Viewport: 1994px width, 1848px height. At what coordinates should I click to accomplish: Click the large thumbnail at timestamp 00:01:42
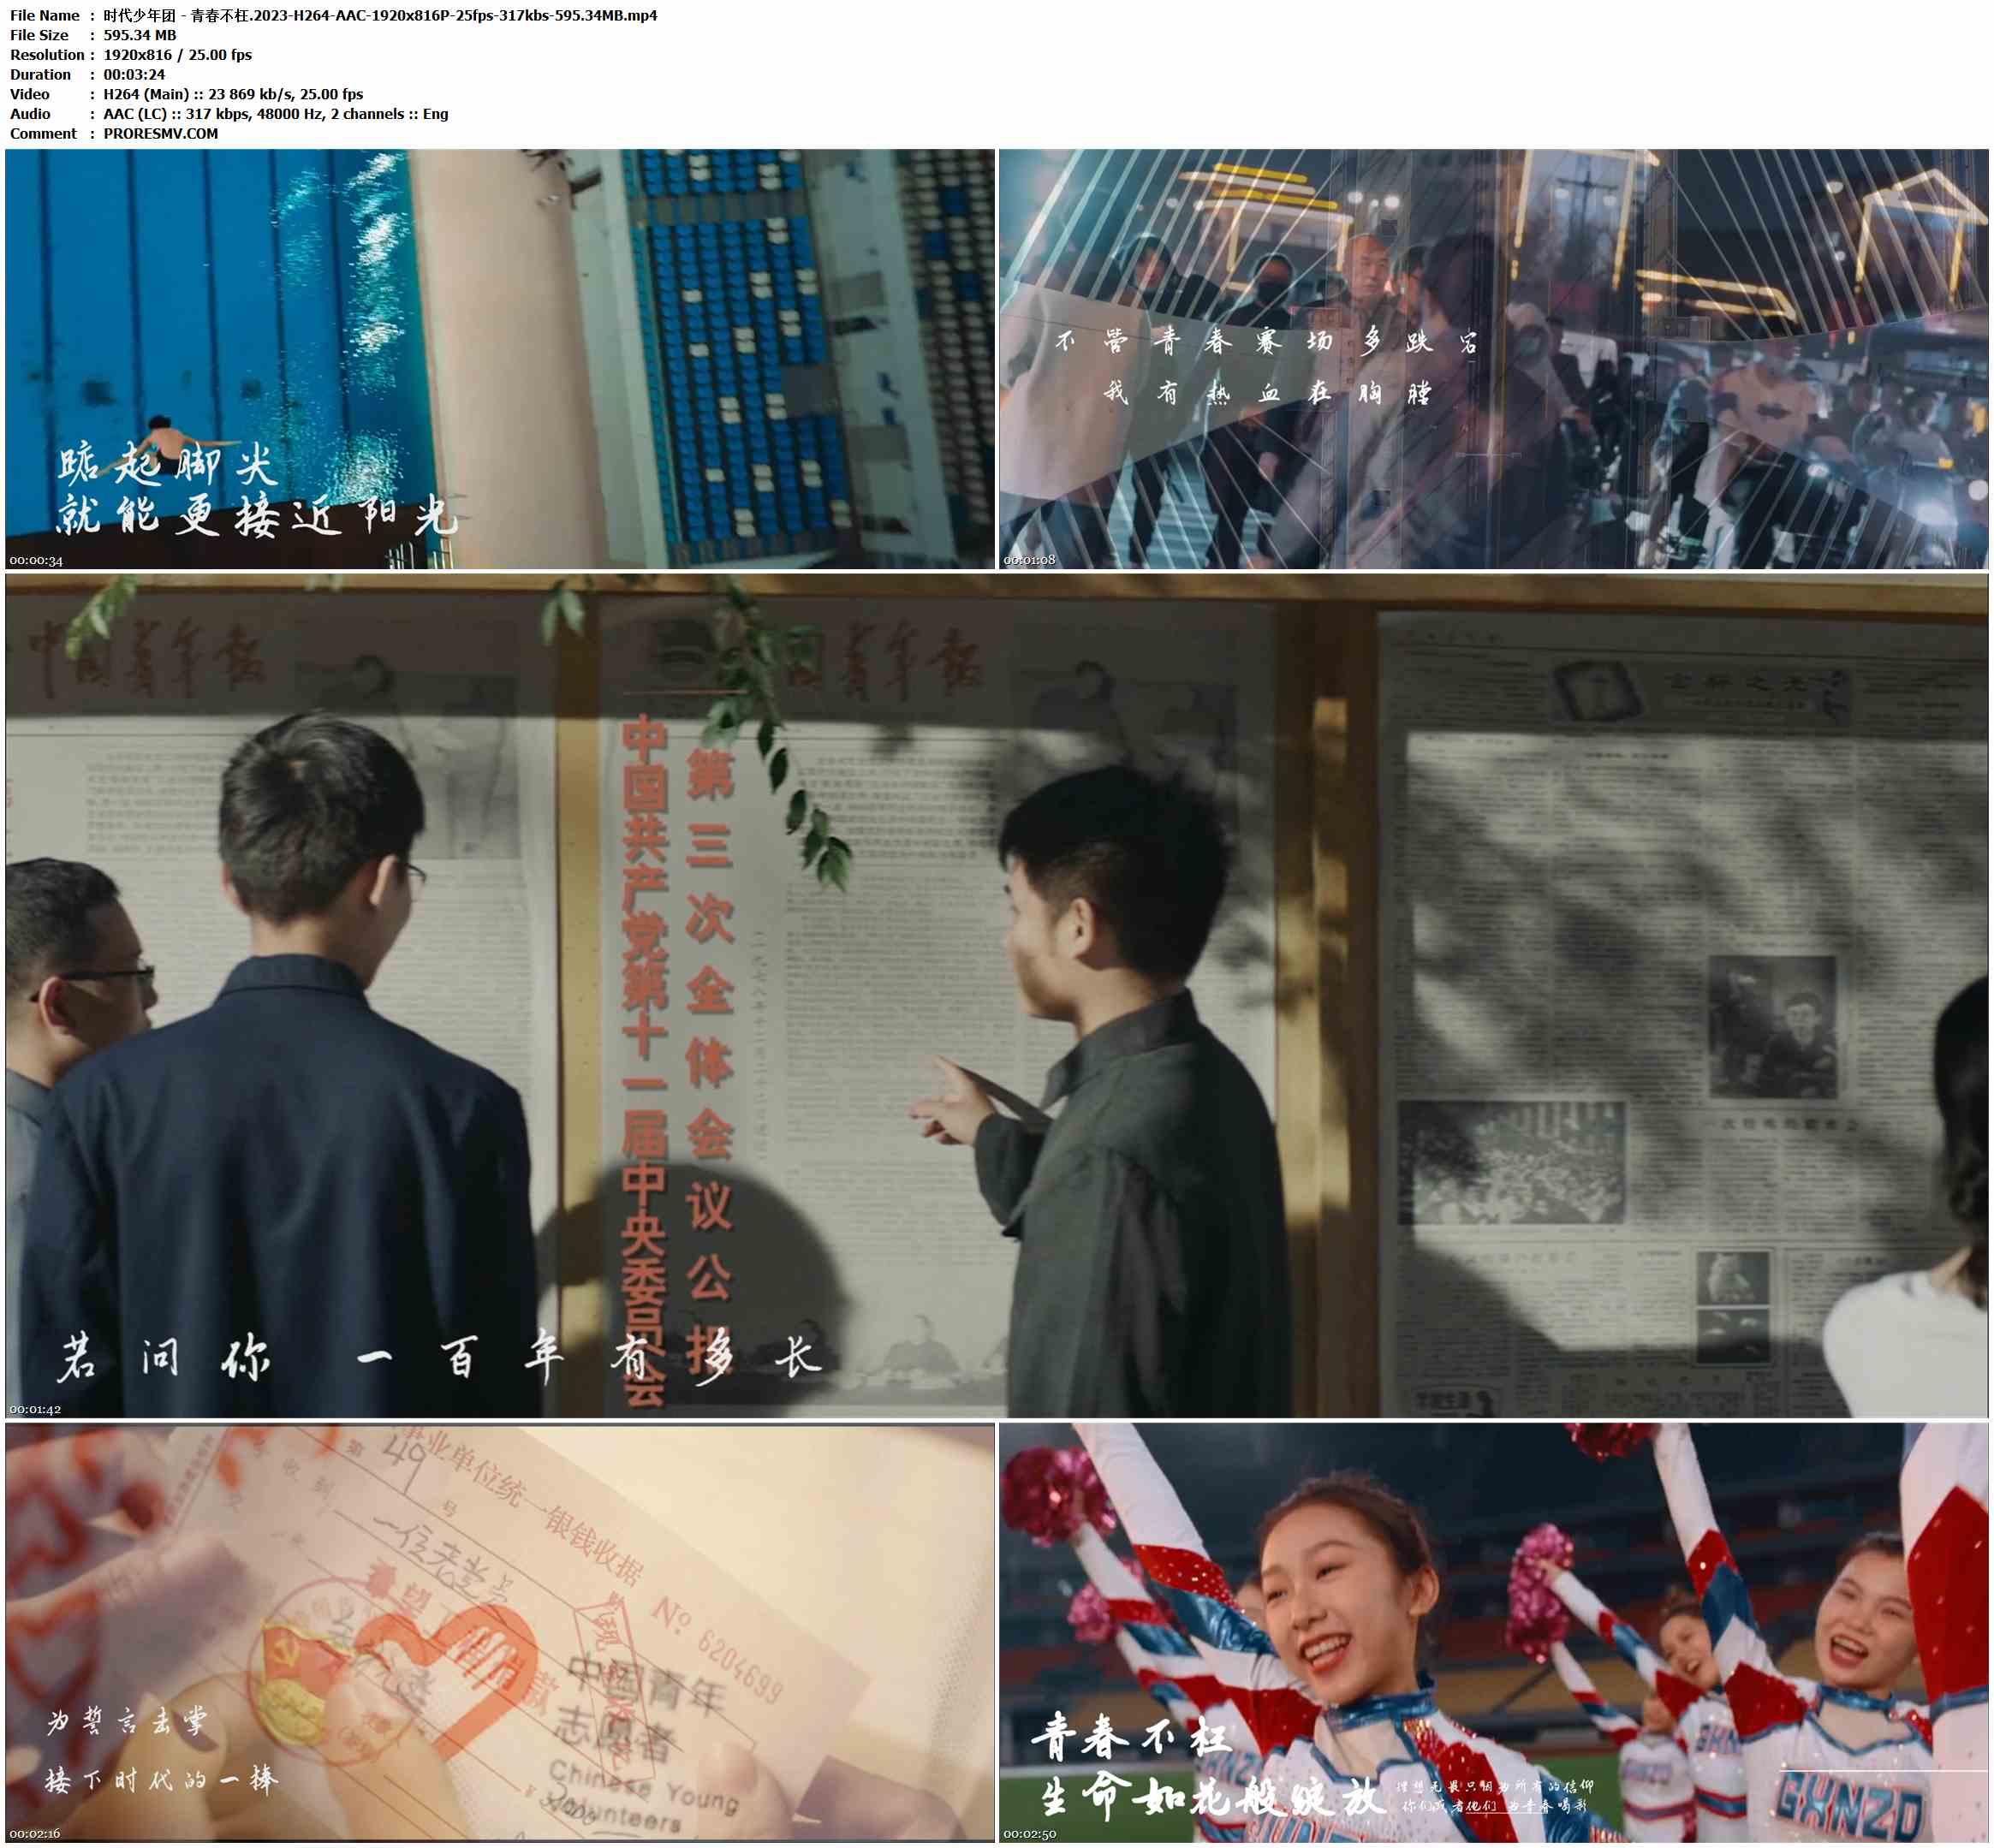pyautogui.click(x=996, y=995)
